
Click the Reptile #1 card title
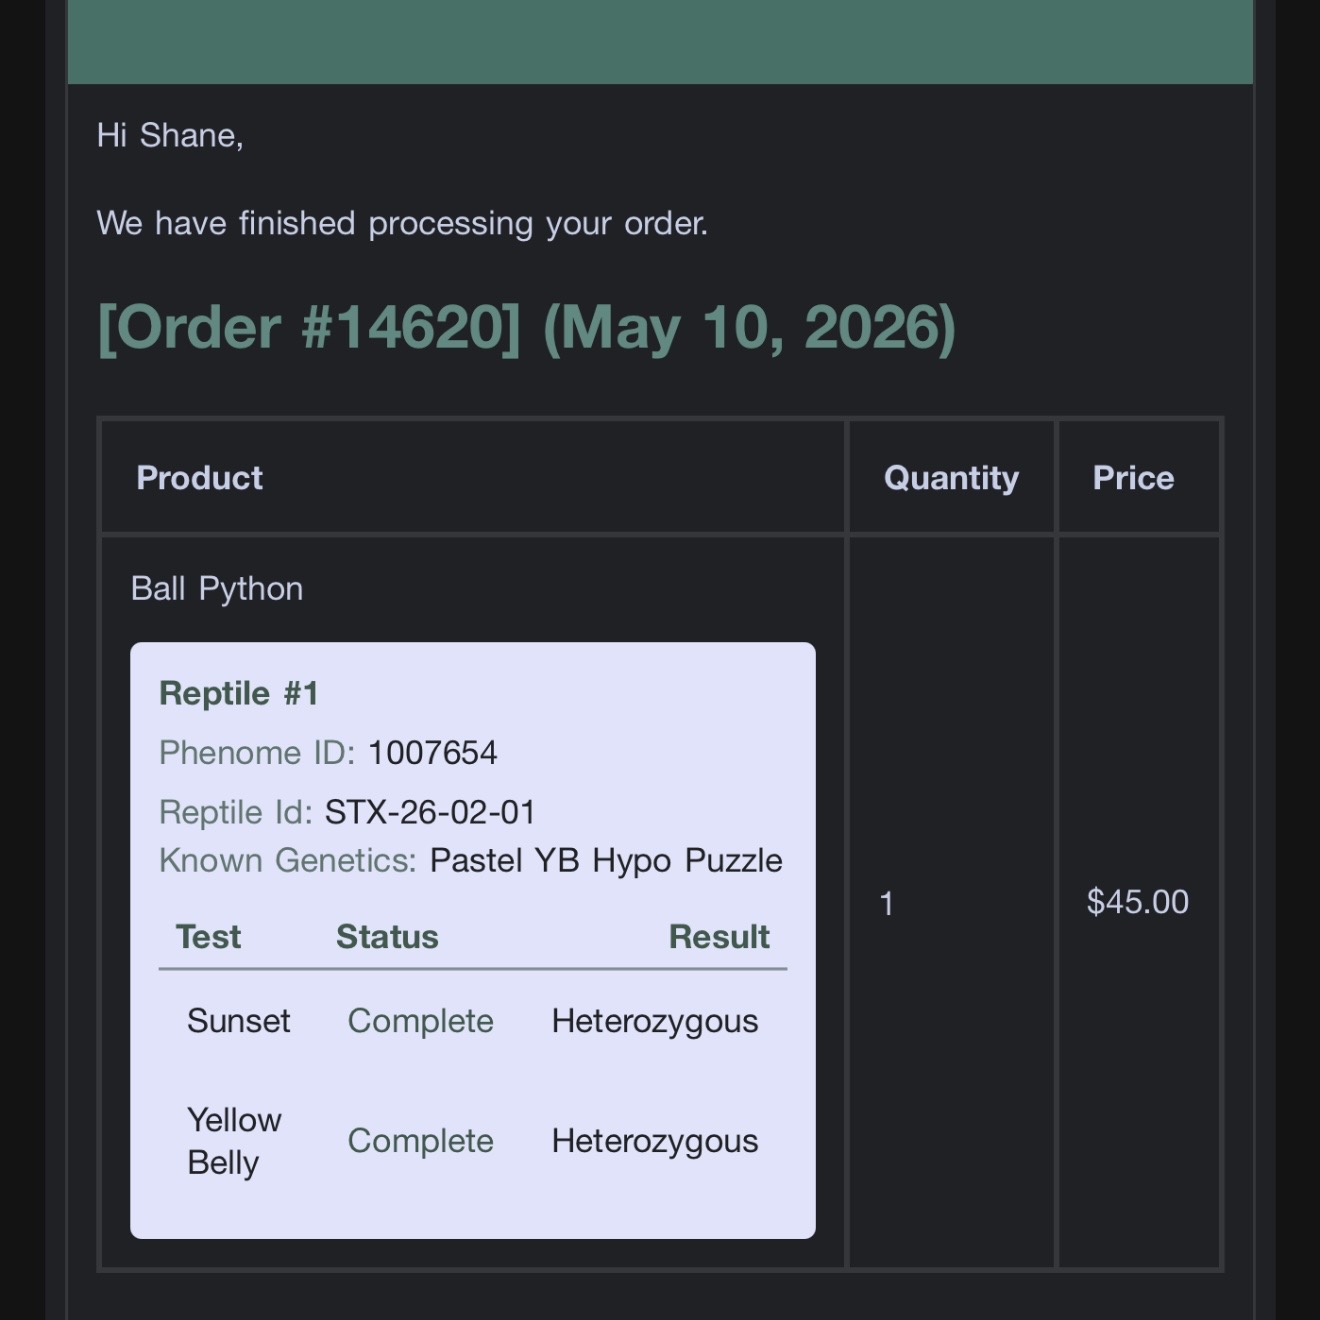point(239,693)
